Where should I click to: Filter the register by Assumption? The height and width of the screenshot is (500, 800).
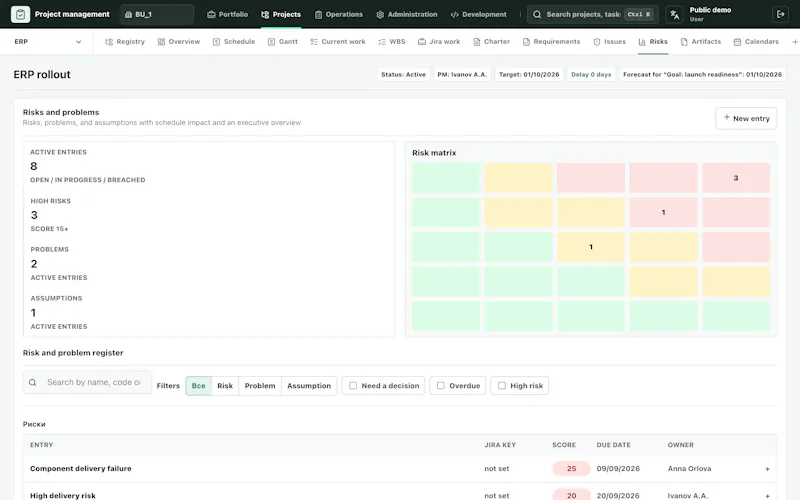coord(309,386)
